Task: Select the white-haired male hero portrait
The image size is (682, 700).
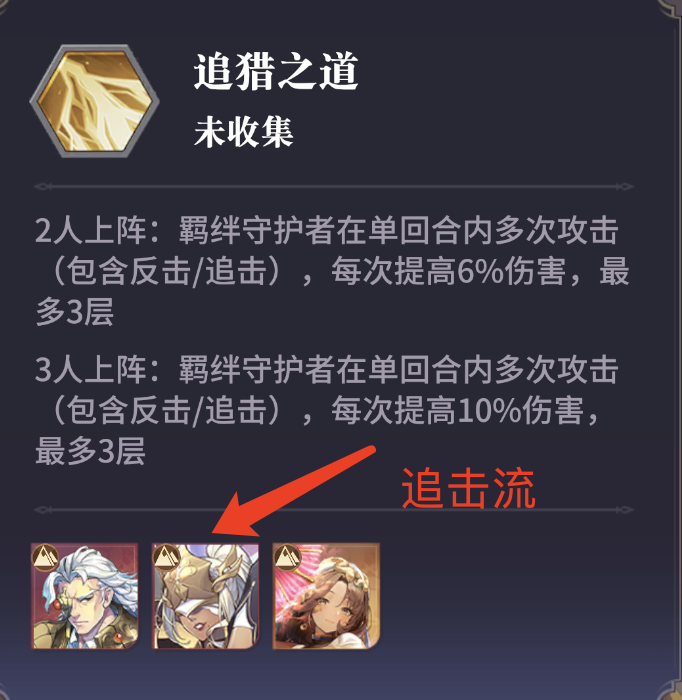Action: (85, 596)
